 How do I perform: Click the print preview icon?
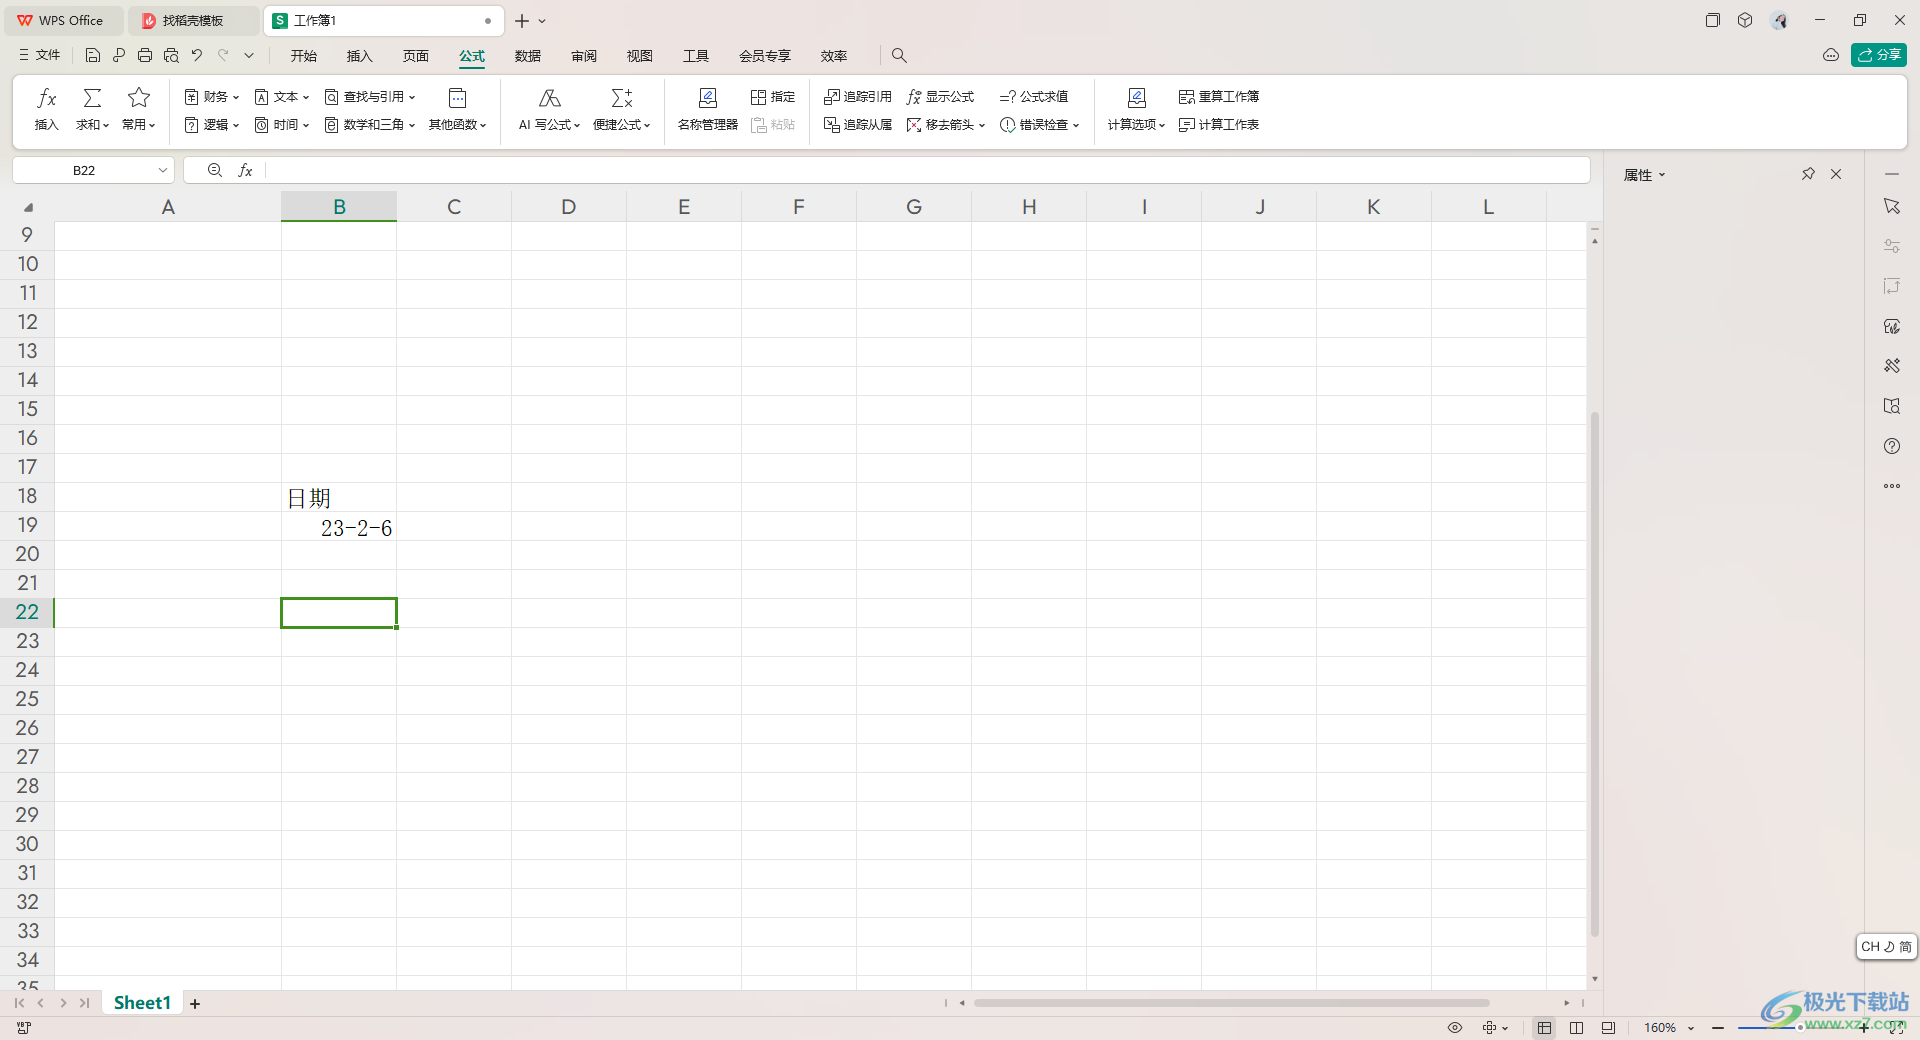[171, 56]
